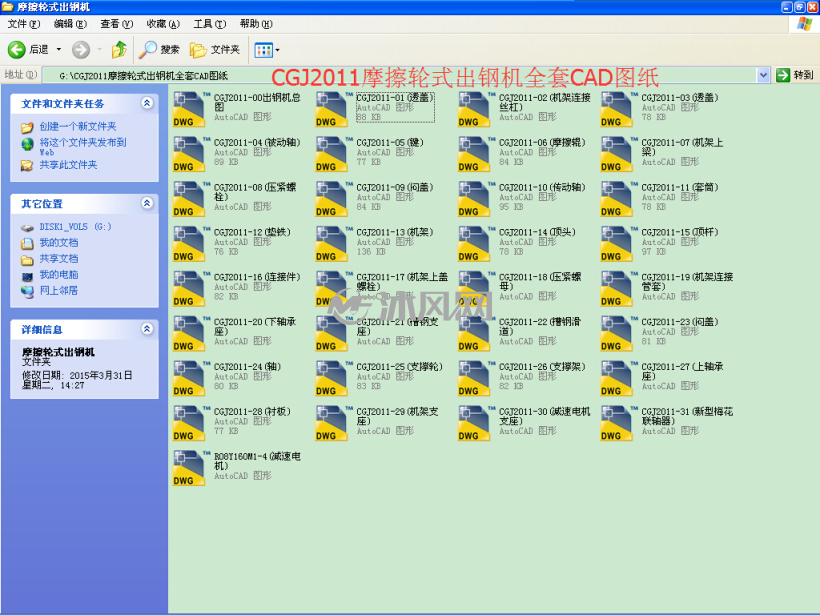Select CGJ2011-05 (键) DWG icon
This screenshot has width=820, height=615.
[332, 154]
